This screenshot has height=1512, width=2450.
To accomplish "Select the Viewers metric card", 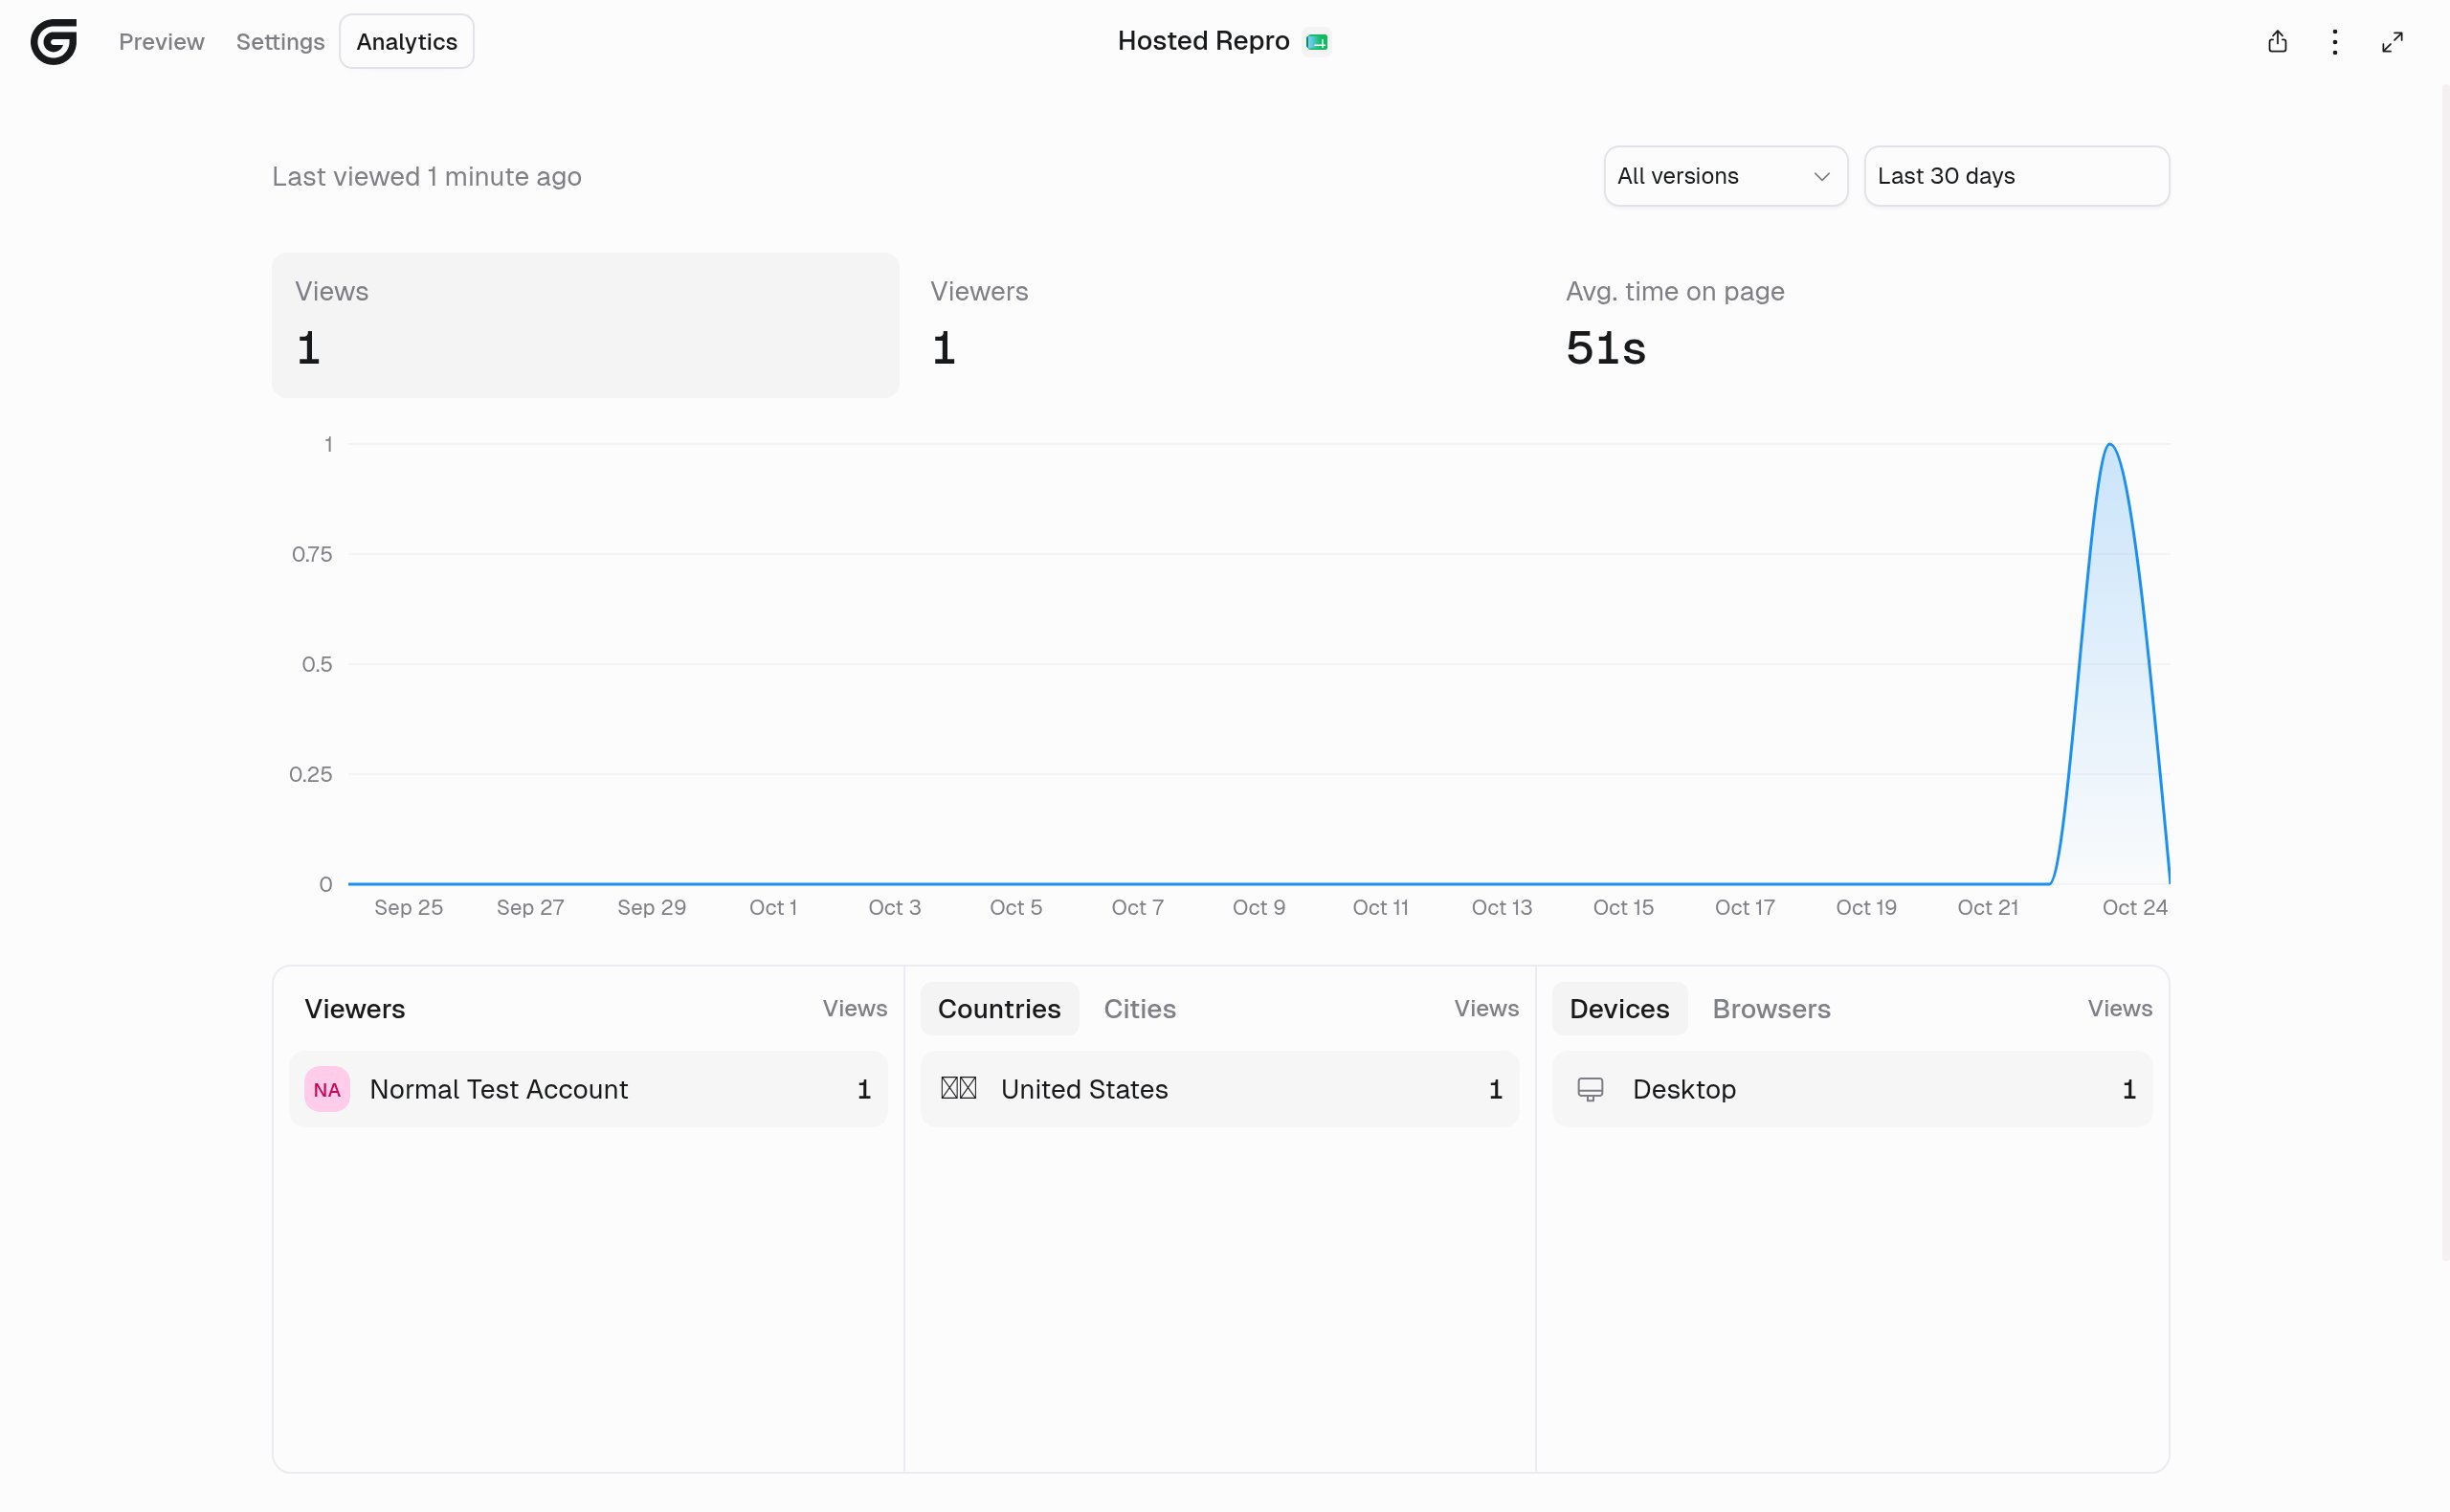I will [1219, 325].
